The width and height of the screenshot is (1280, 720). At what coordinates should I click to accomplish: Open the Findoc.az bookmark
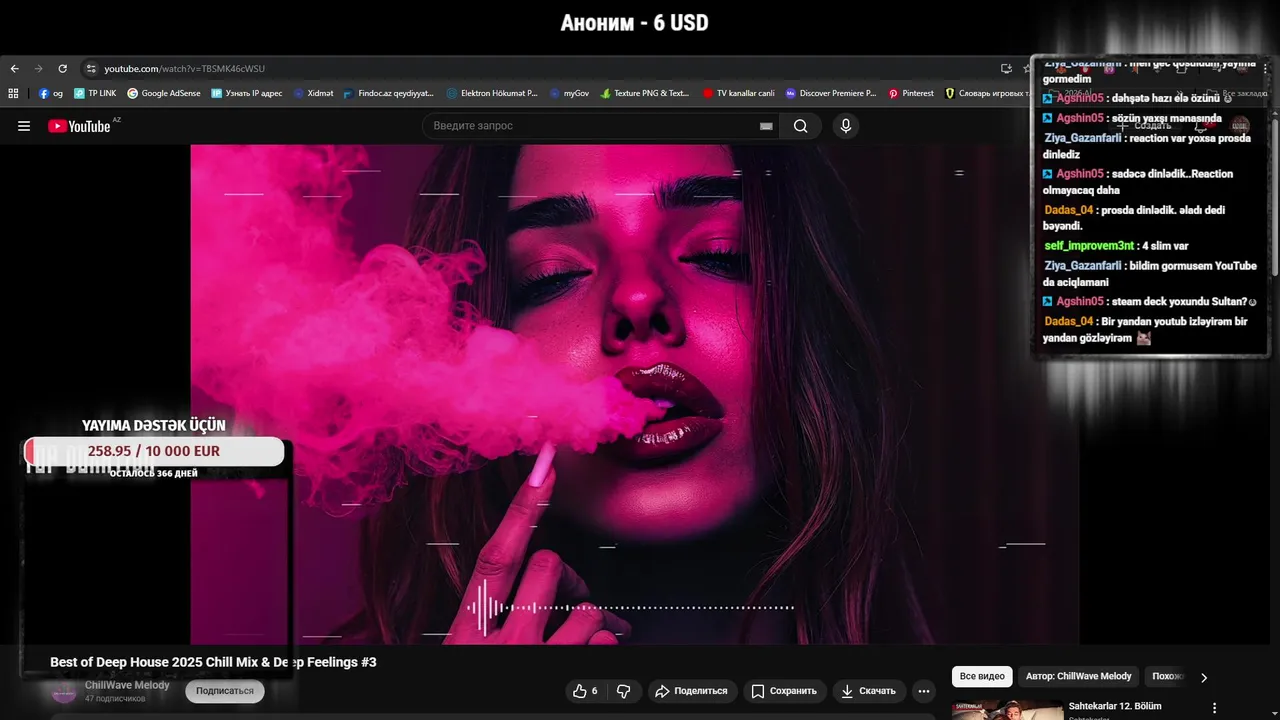388,93
